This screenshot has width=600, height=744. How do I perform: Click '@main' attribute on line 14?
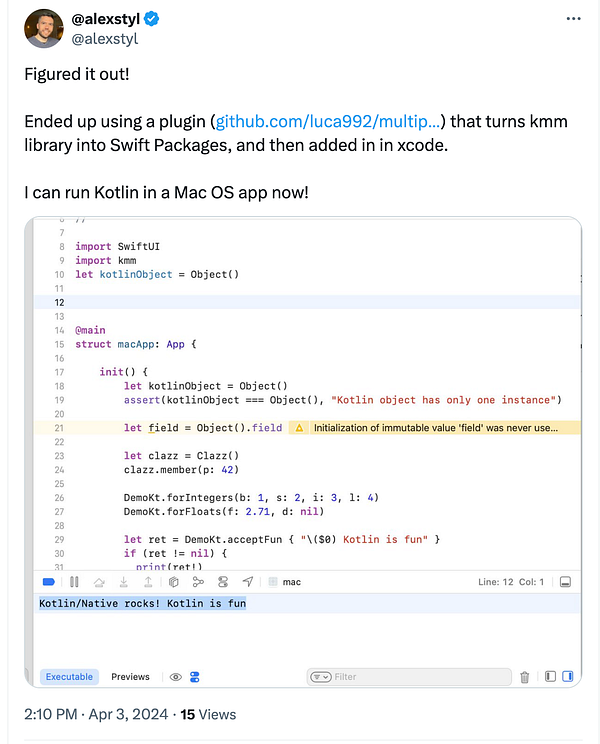pyautogui.click(x=90, y=330)
